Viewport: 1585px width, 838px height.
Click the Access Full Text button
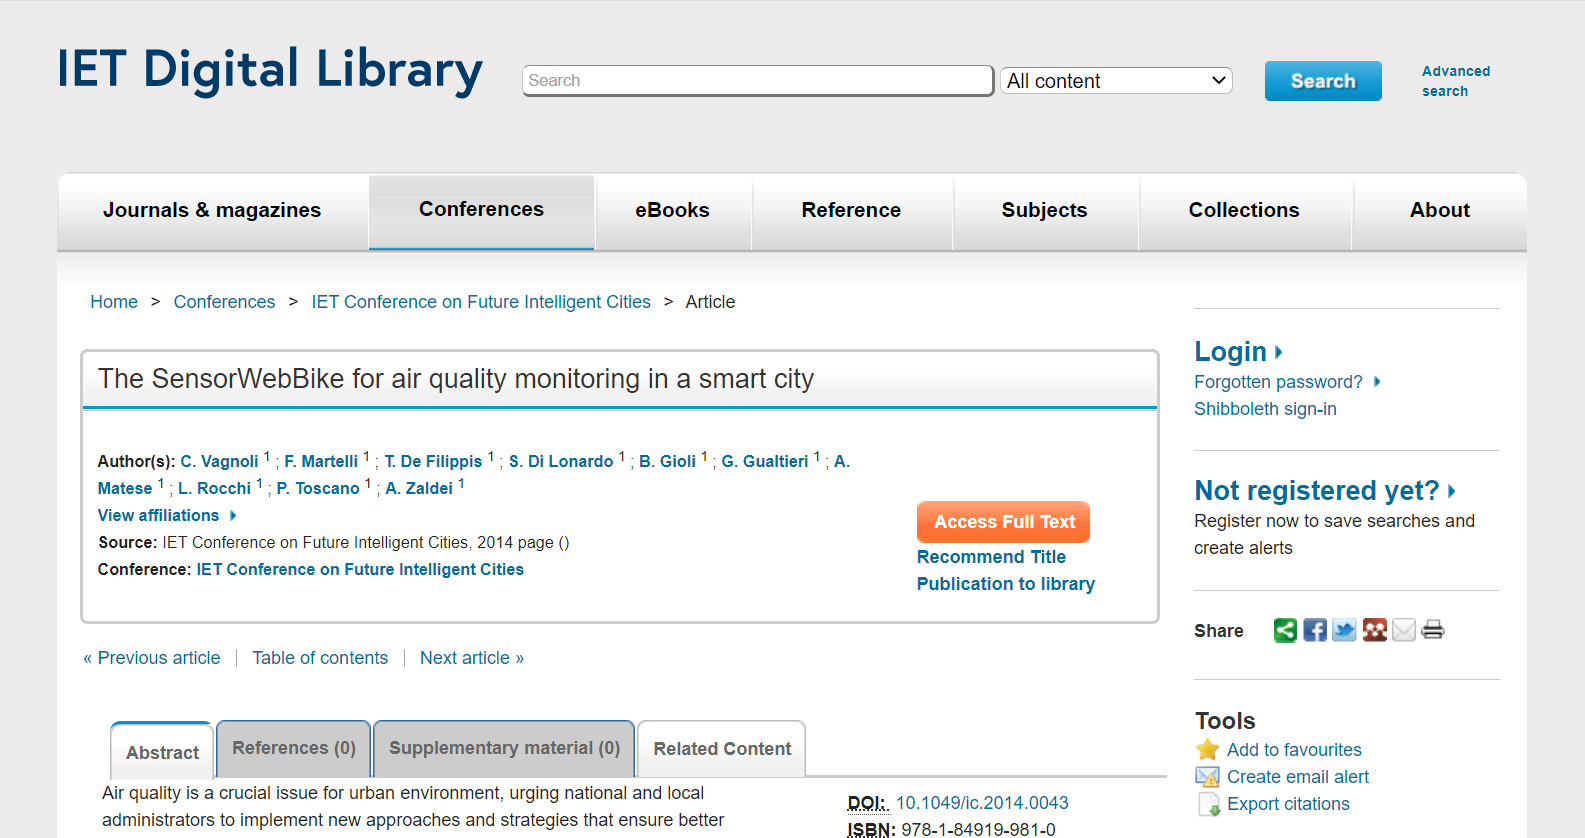tap(1004, 522)
